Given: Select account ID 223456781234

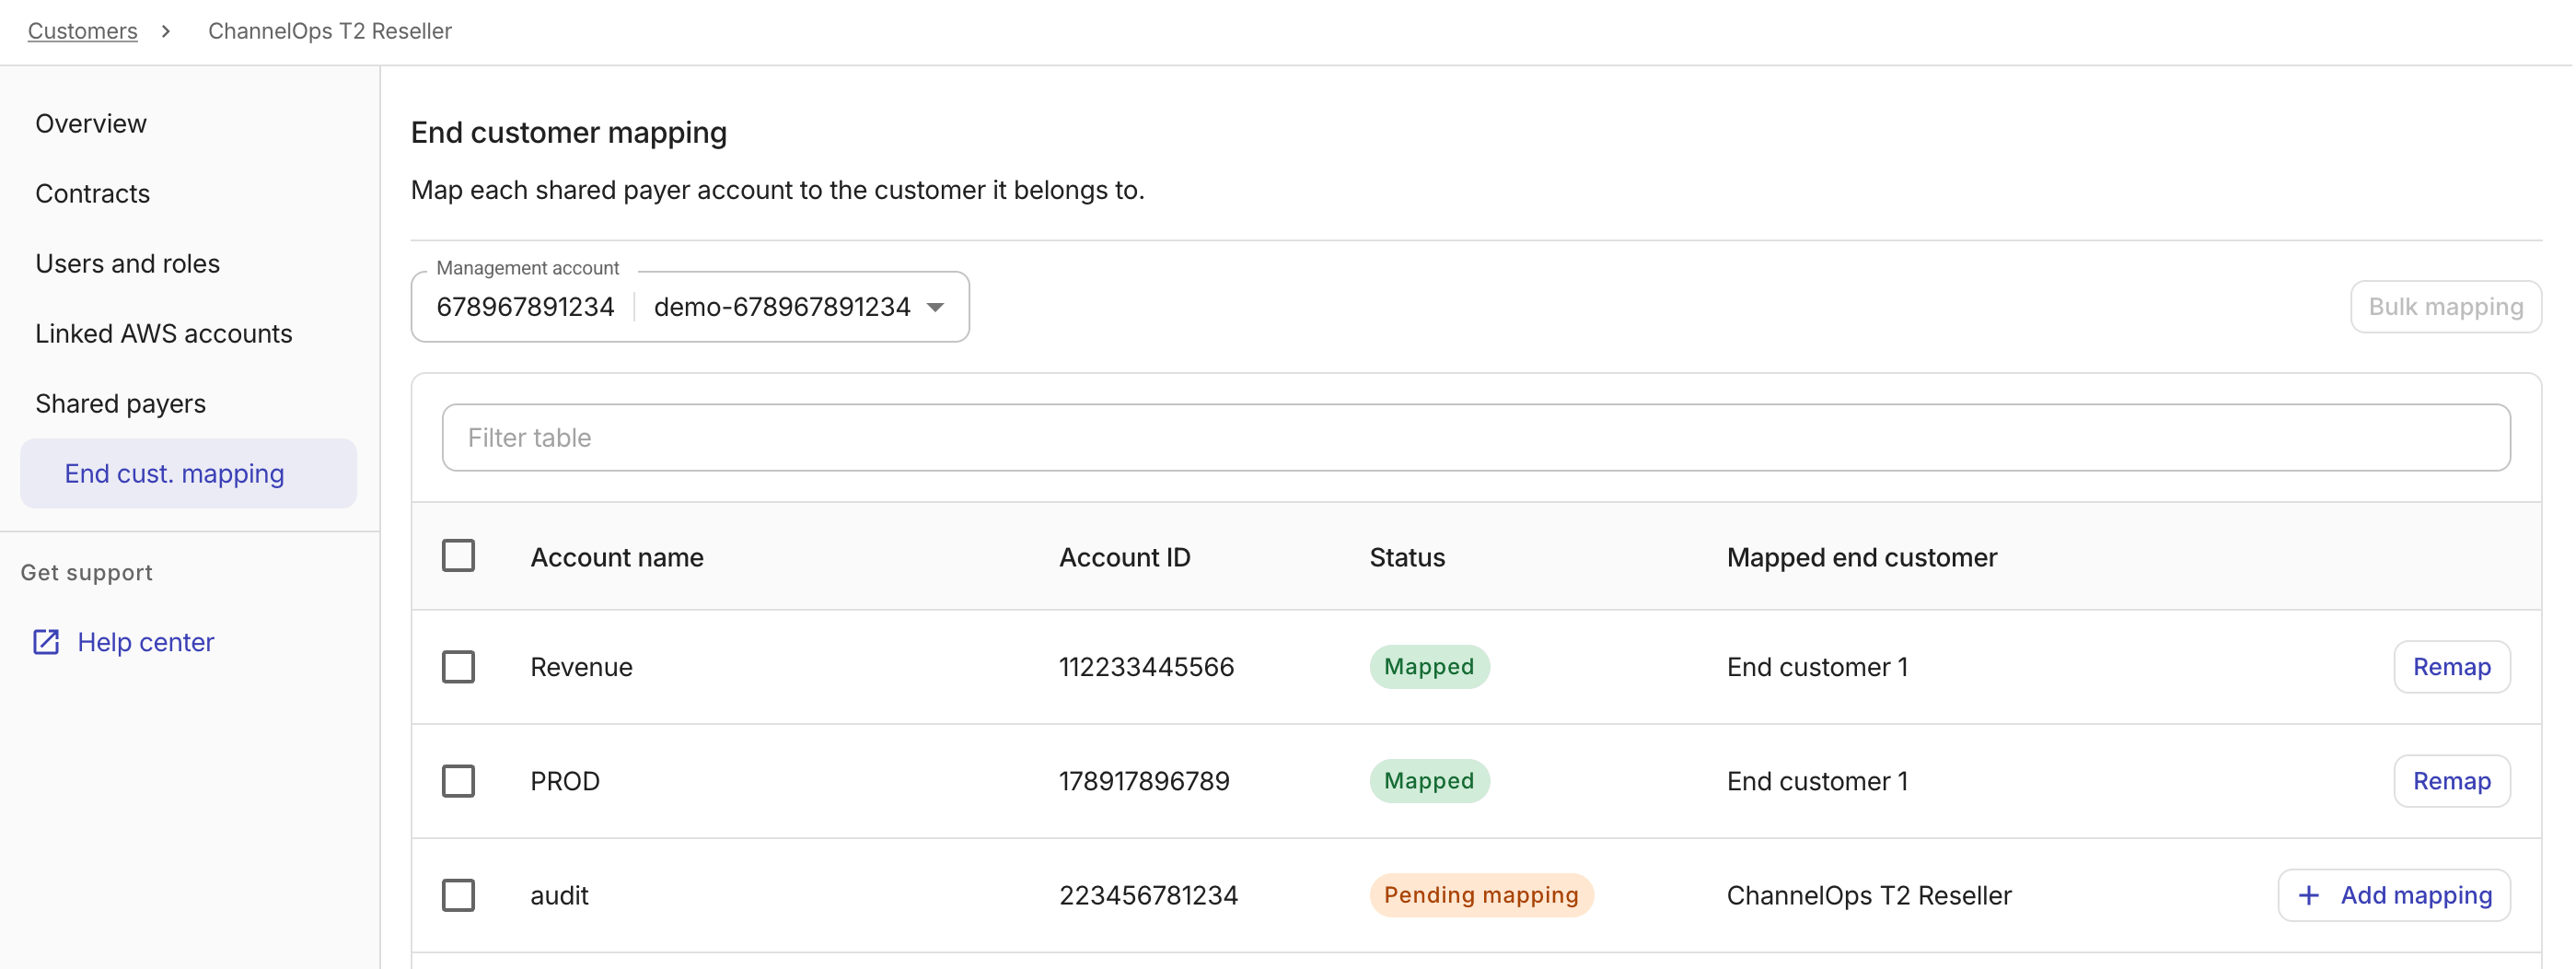Looking at the screenshot, I should coord(1149,895).
